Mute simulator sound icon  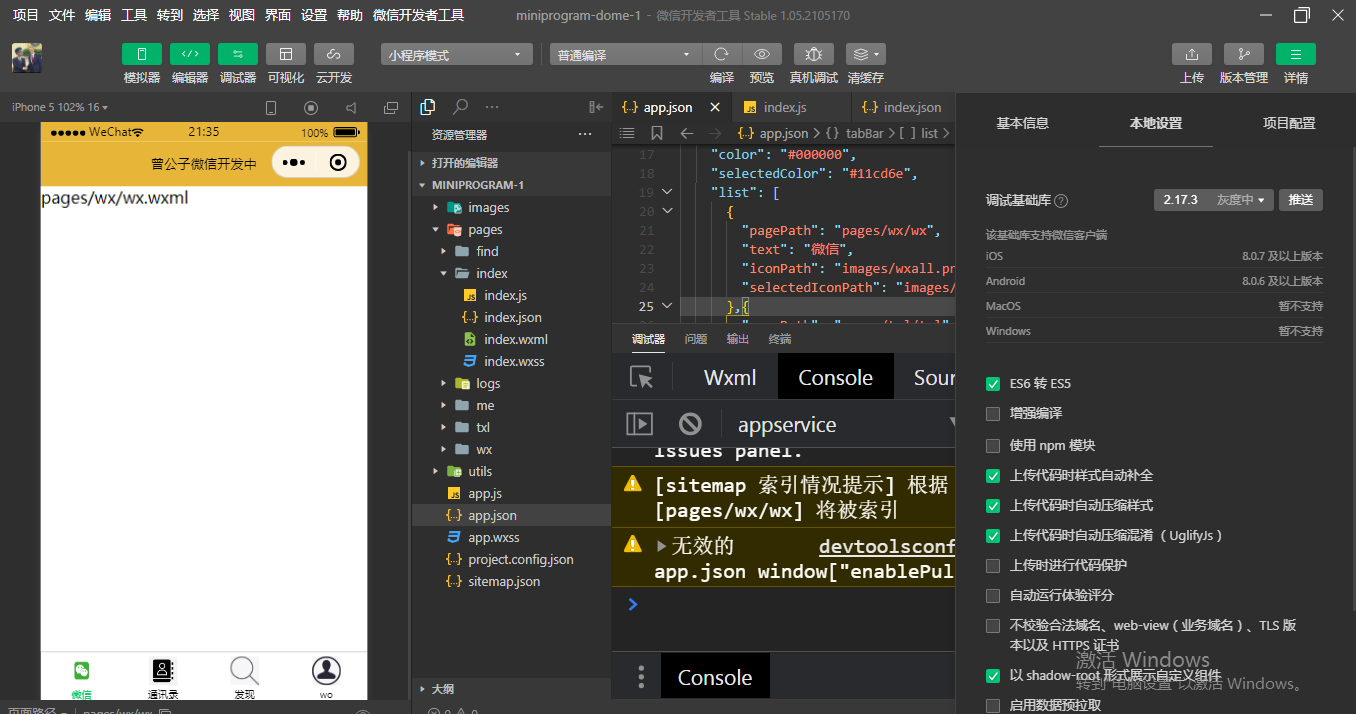click(351, 107)
